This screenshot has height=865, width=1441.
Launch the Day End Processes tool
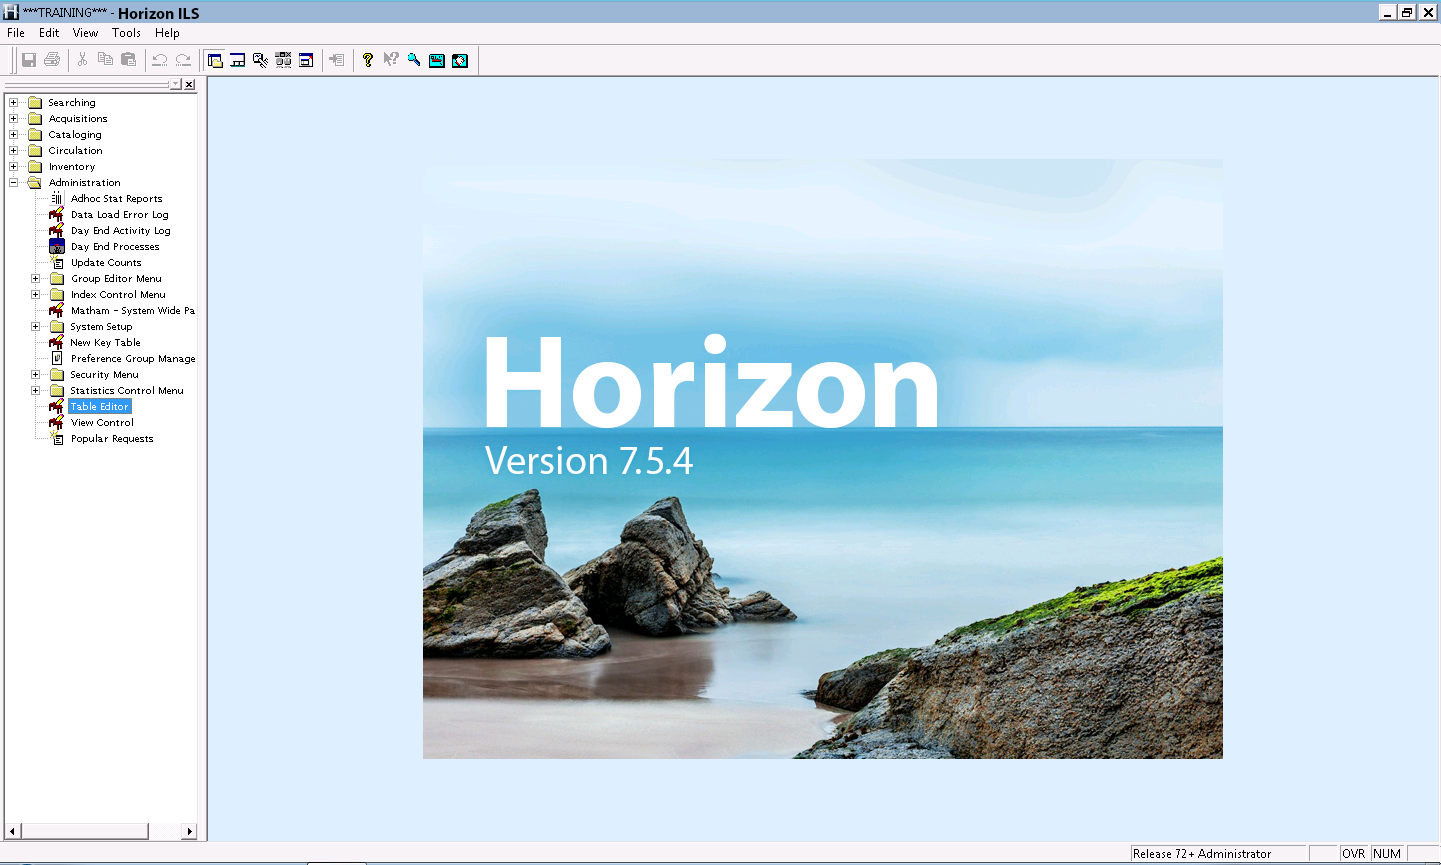117,246
